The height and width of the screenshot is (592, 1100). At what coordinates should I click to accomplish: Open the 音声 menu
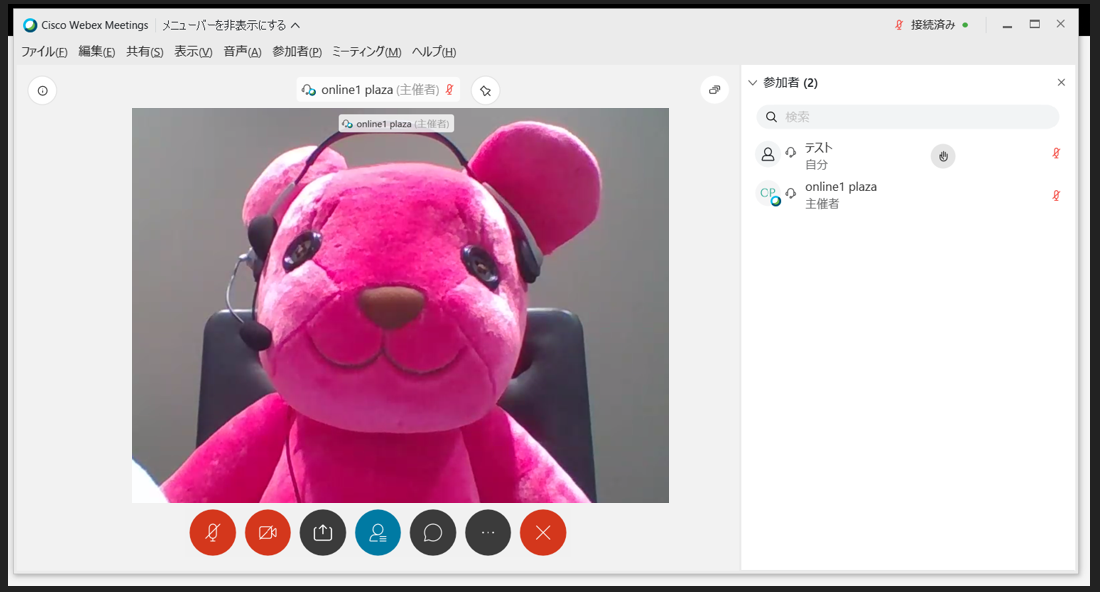tap(242, 52)
